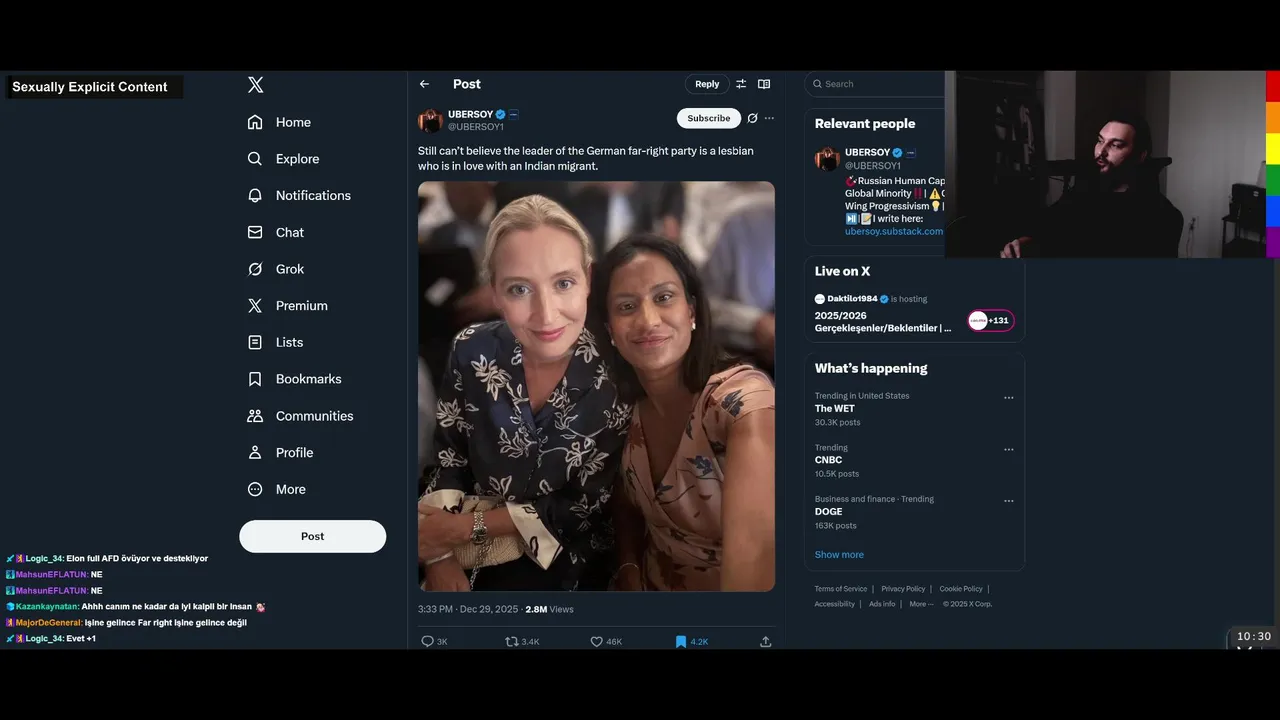Open the CNBC trending topic
1280x720 pixels.
[828, 460]
